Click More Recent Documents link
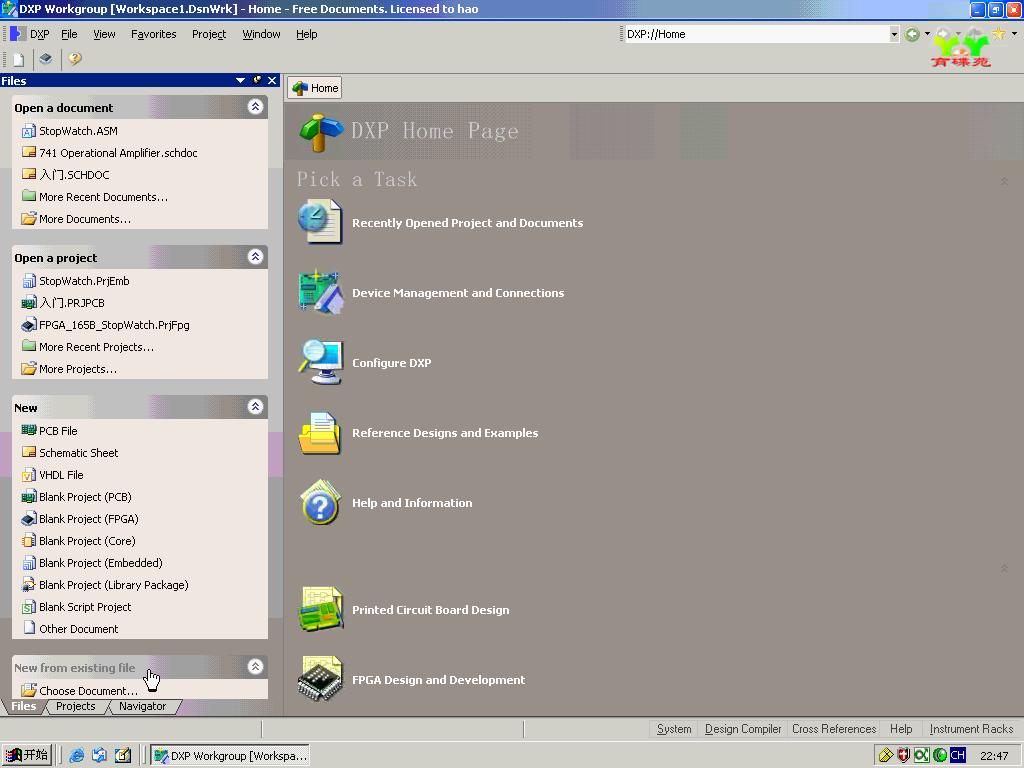 (x=103, y=197)
